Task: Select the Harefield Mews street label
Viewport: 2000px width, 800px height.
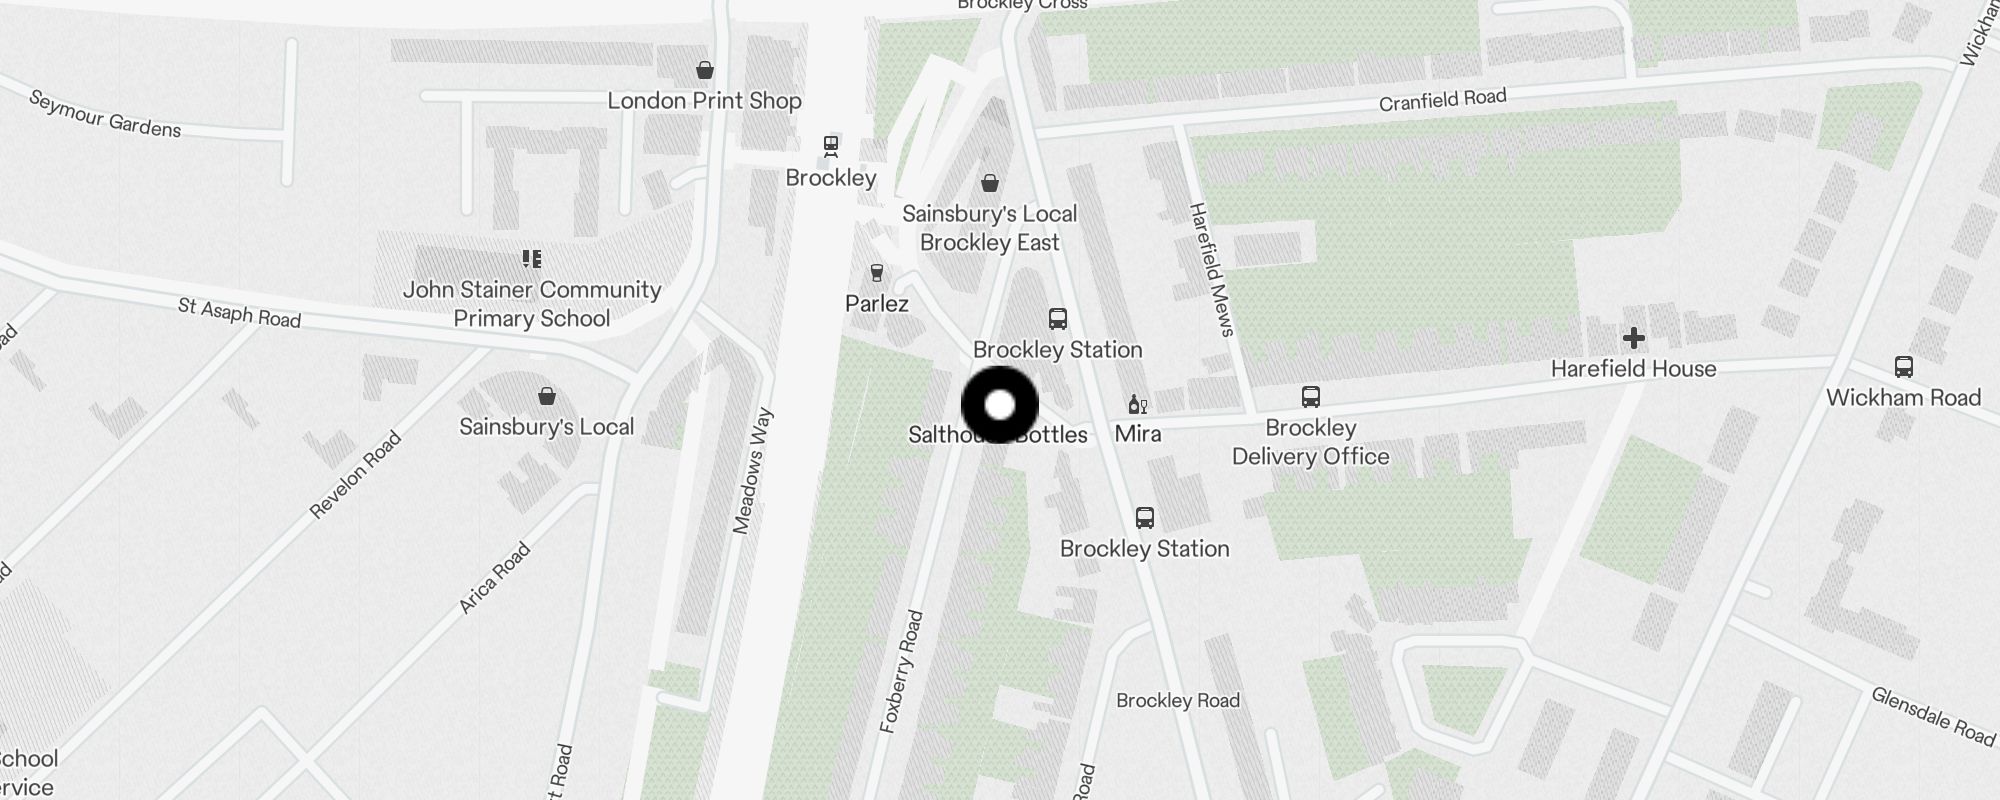Action: tap(1212, 269)
